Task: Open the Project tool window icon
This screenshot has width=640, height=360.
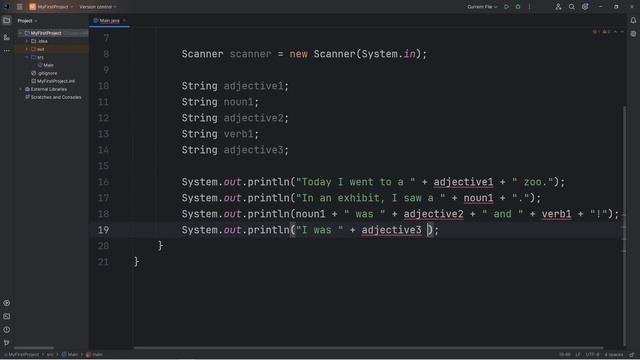Action: point(7,20)
